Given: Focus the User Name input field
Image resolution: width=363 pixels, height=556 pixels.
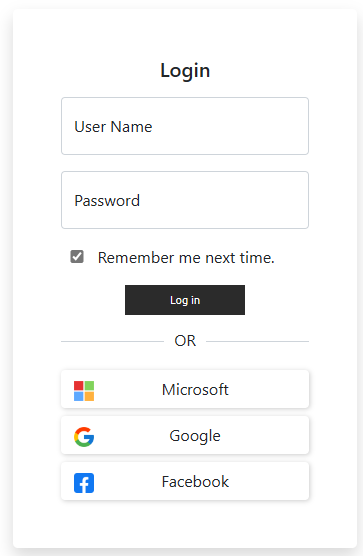Looking at the screenshot, I should point(185,126).
